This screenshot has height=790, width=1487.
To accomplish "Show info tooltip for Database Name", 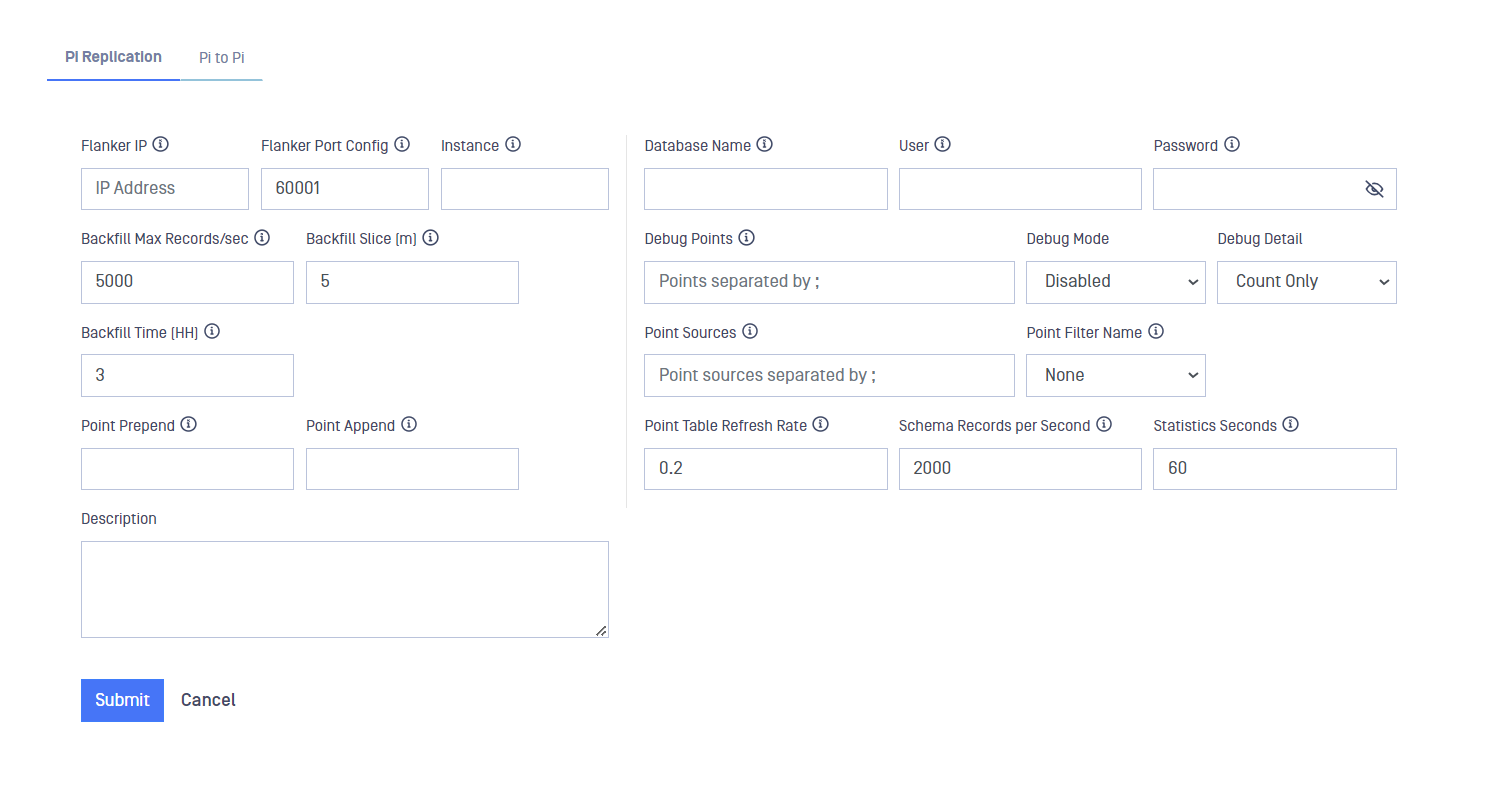I will [764, 144].
